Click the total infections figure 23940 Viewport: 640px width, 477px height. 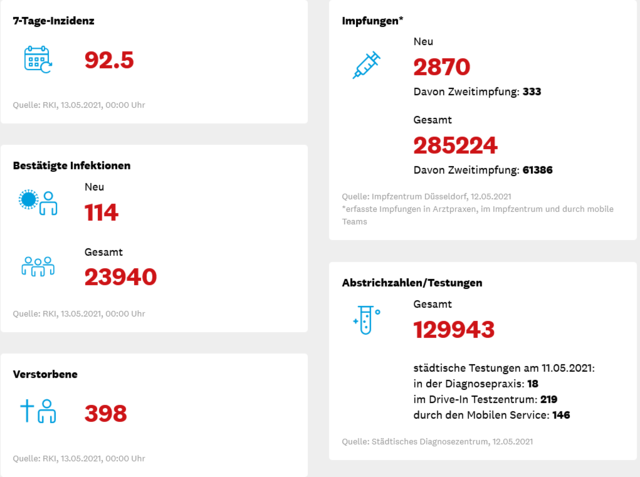pyautogui.click(x=120, y=277)
